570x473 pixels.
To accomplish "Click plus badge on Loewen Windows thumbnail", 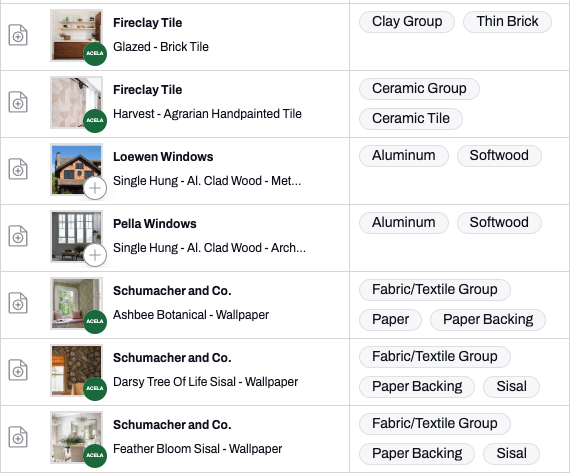I will pos(95,188).
